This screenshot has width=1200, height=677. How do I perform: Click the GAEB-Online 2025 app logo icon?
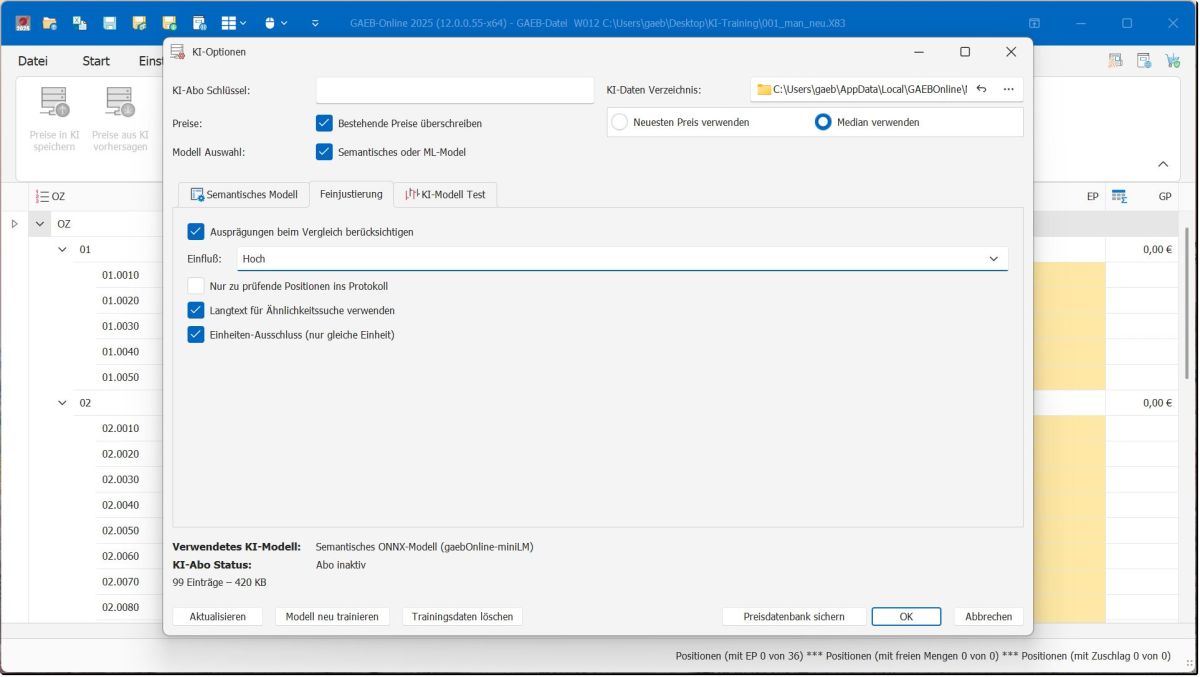[22, 22]
